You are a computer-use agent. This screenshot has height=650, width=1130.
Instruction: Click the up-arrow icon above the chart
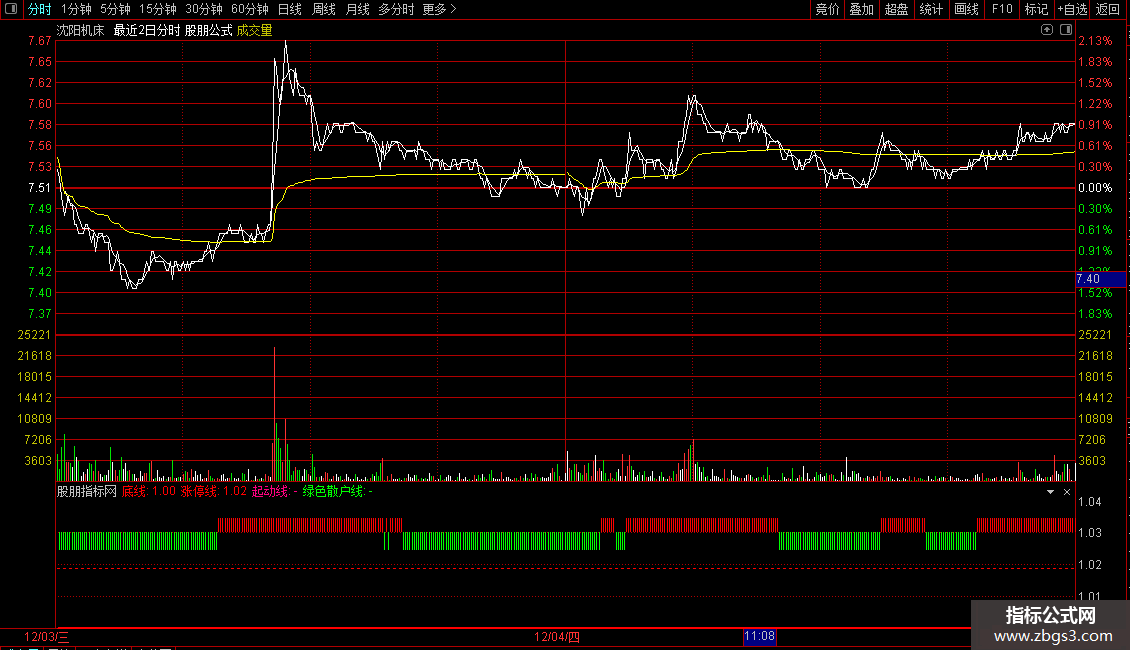tap(1046, 30)
